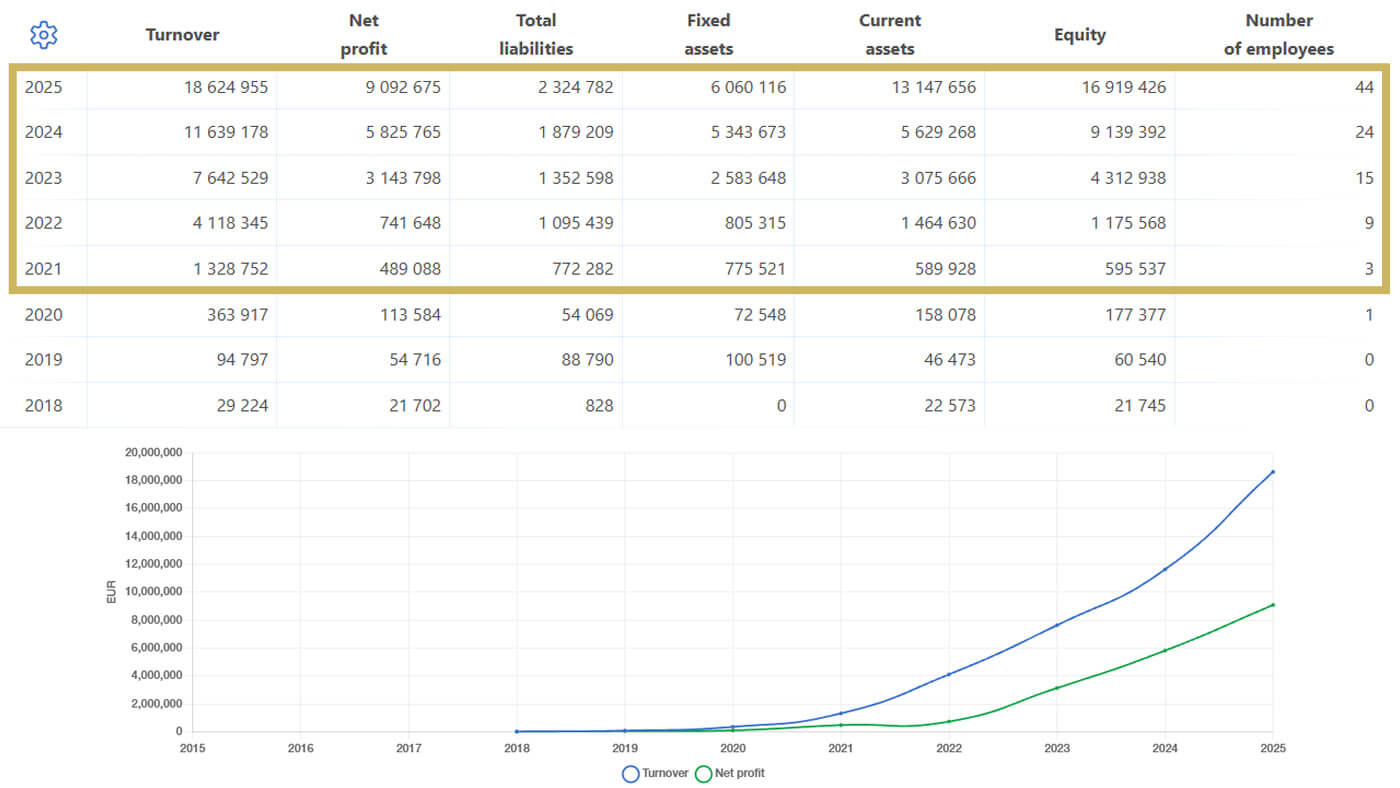
Task: Click the Fixed assets column header
Action: (x=709, y=34)
